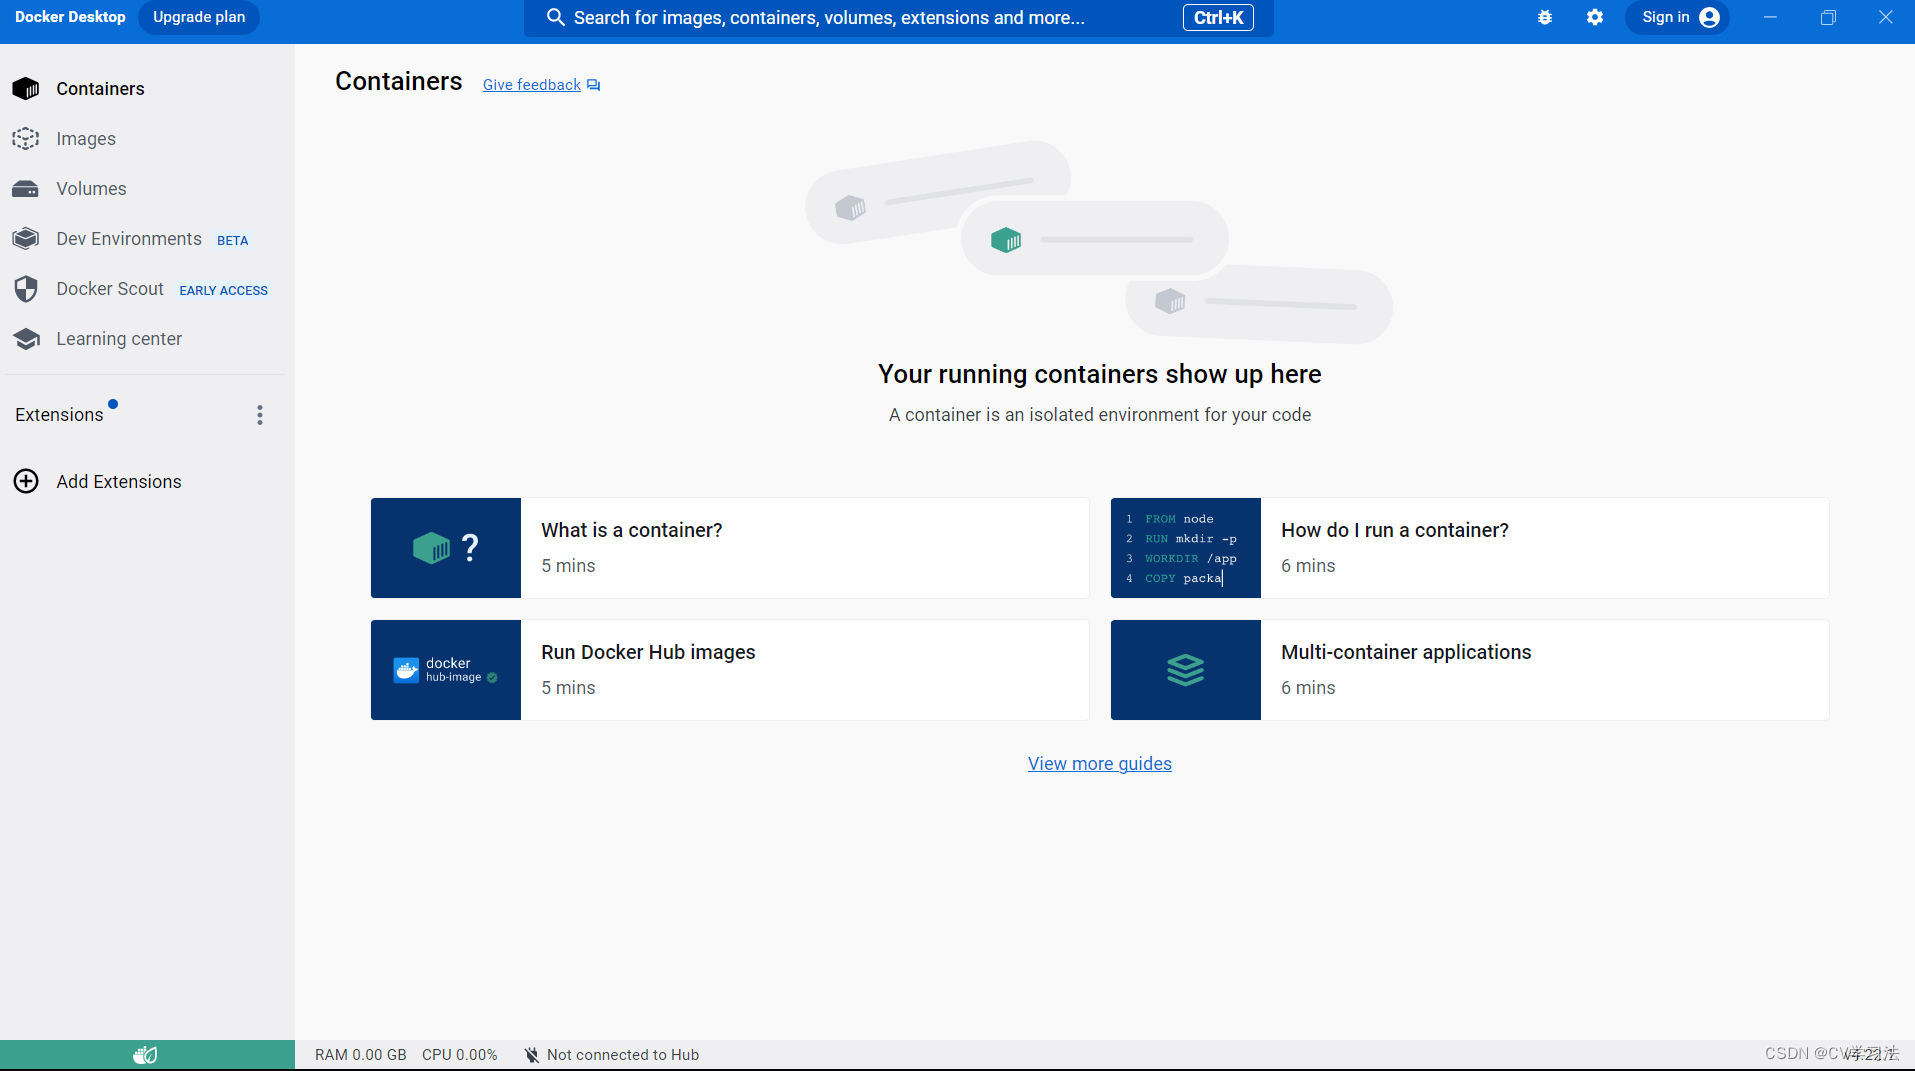Select Containers in the sidebar

(x=100, y=89)
